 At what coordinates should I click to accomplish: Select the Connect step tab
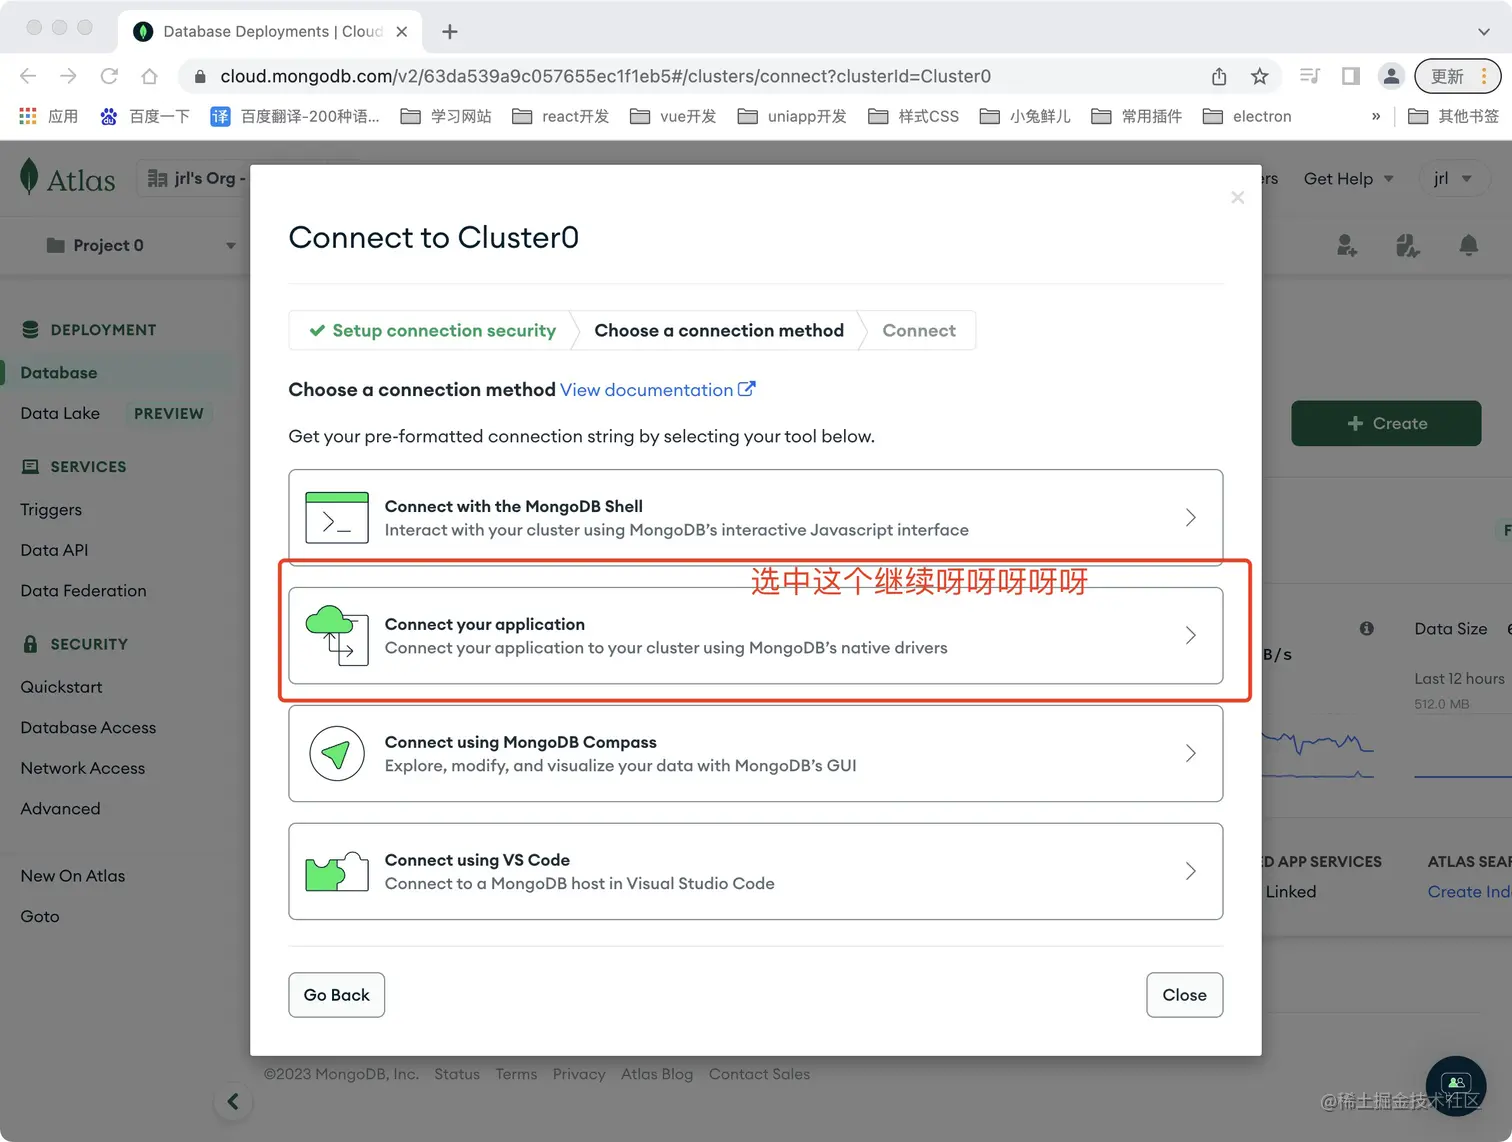pos(919,330)
